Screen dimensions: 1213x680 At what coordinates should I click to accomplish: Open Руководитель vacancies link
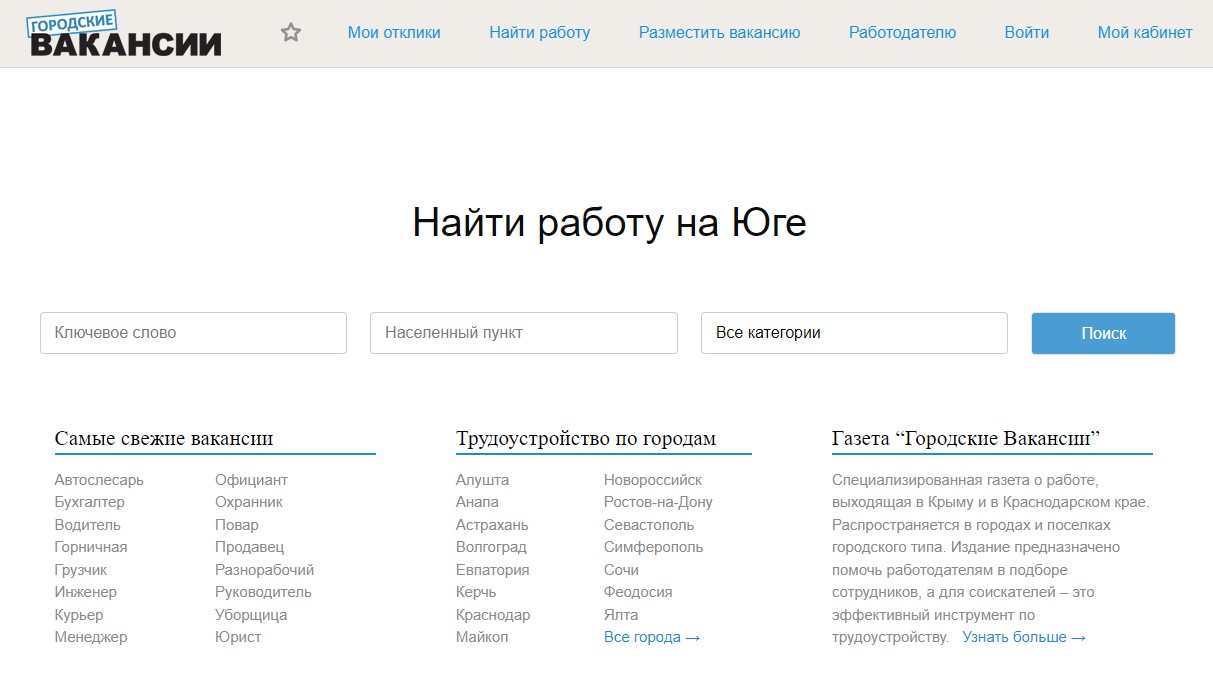click(x=264, y=592)
